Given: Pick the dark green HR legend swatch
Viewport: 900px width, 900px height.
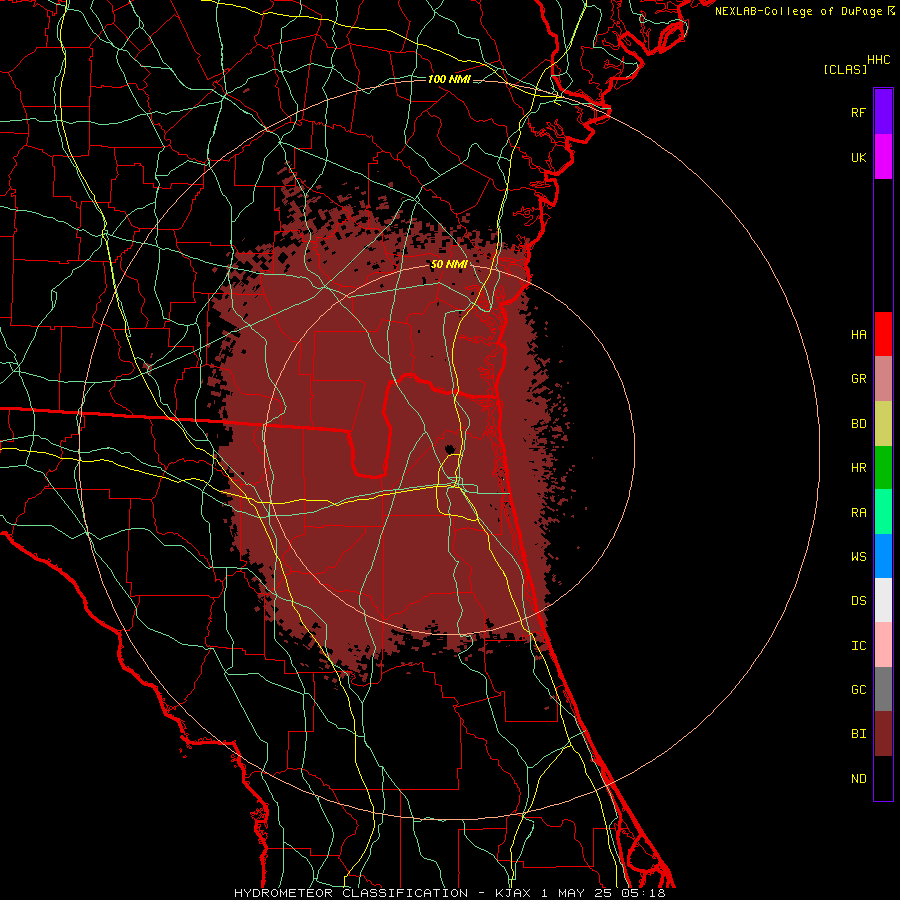Looking at the screenshot, I should (x=883, y=468).
